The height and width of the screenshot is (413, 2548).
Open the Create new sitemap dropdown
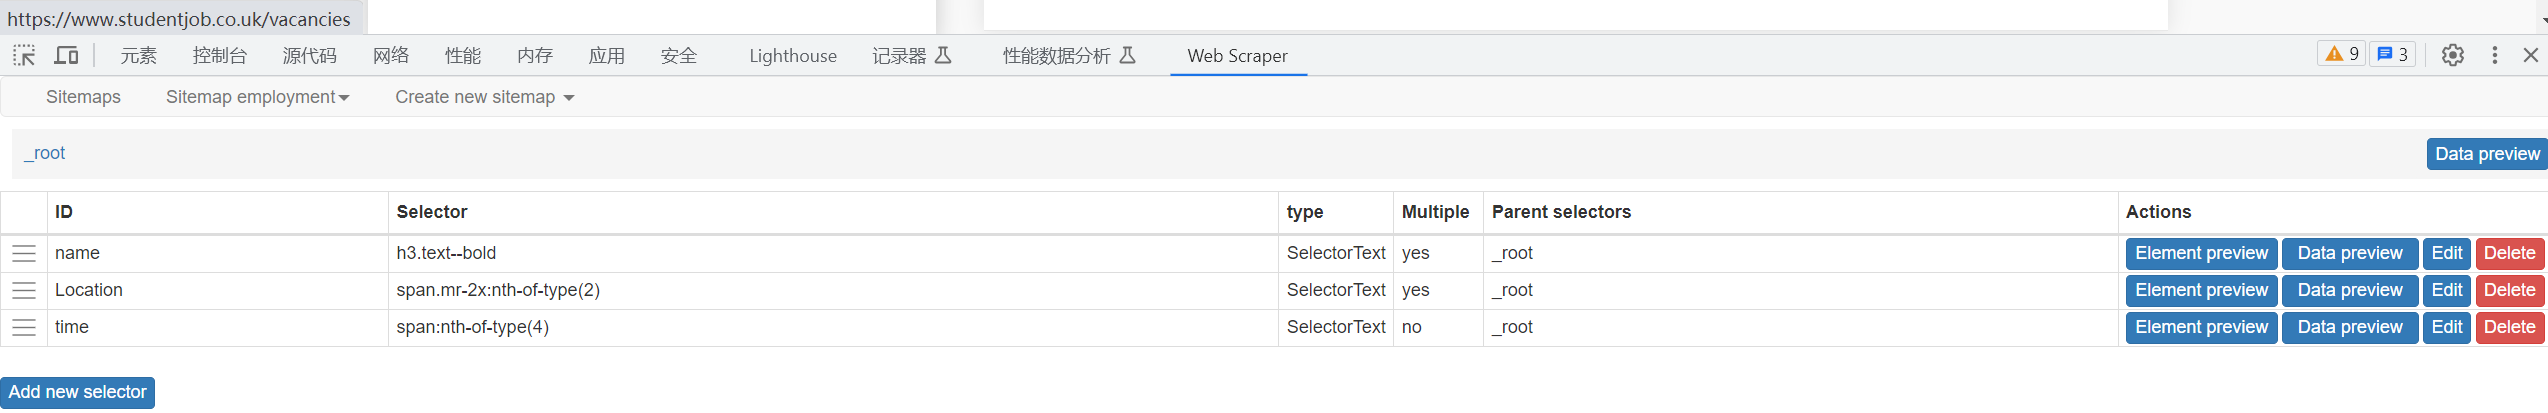(x=484, y=97)
